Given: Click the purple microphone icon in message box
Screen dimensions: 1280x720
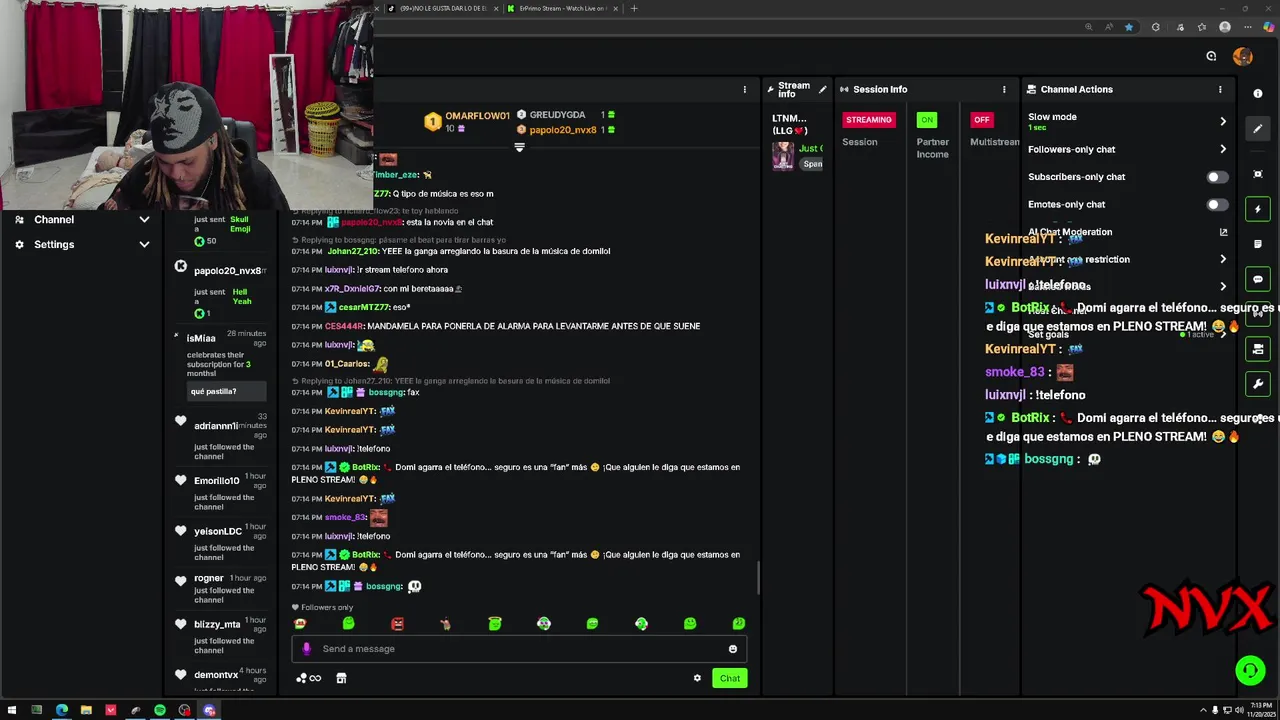Looking at the screenshot, I should pyautogui.click(x=307, y=649).
